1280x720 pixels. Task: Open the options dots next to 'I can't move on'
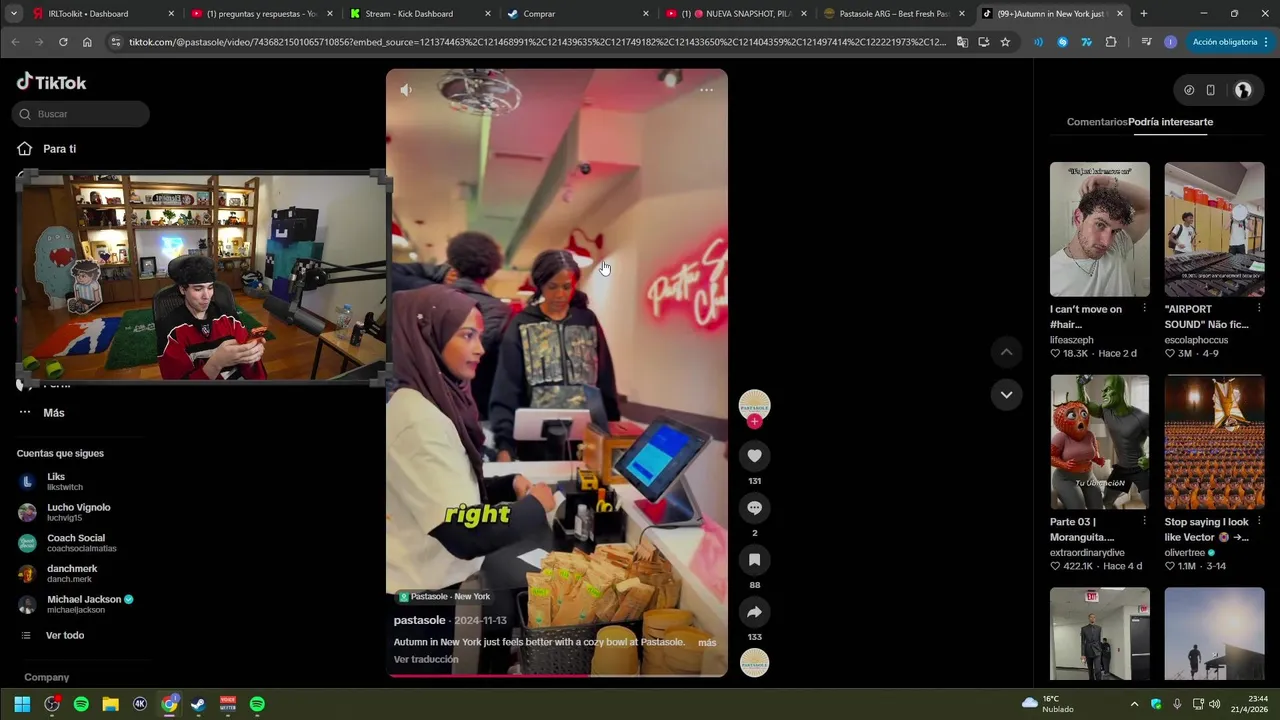1144,308
